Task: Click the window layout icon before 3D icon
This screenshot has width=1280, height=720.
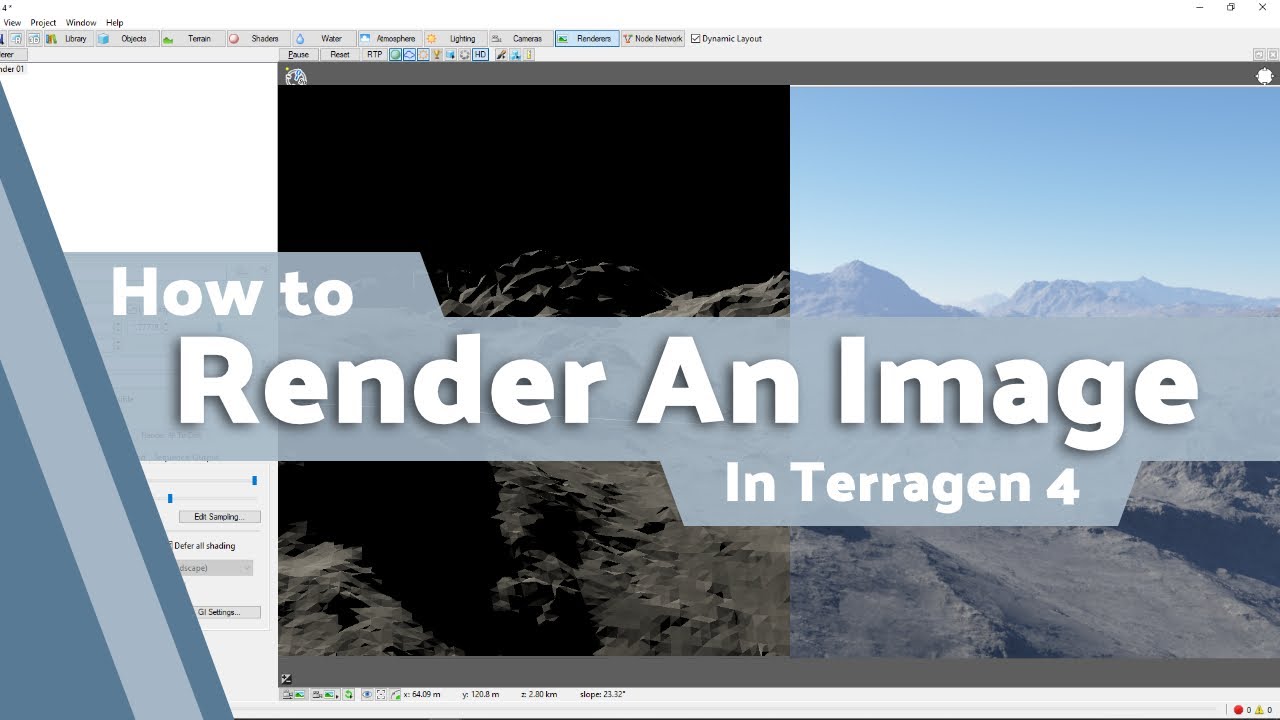Action: 17,39
